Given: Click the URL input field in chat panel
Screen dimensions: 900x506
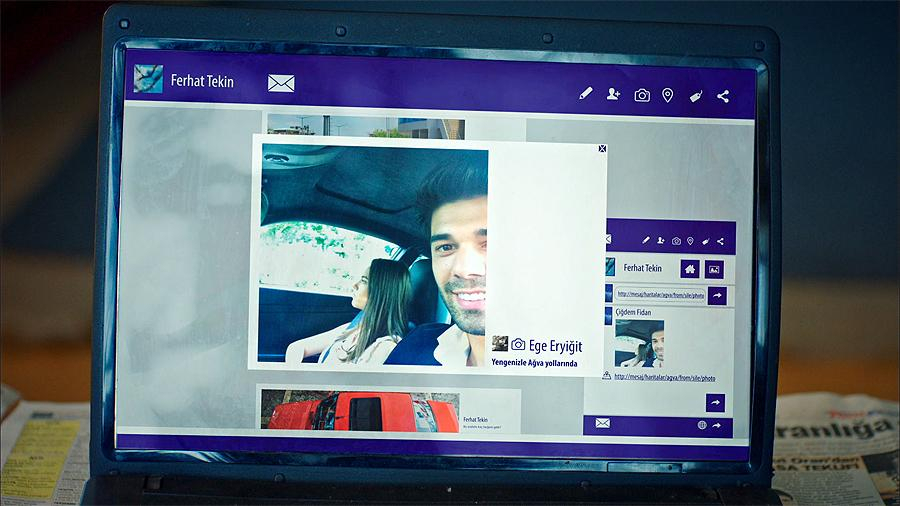Looking at the screenshot, I should (x=660, y=295).
